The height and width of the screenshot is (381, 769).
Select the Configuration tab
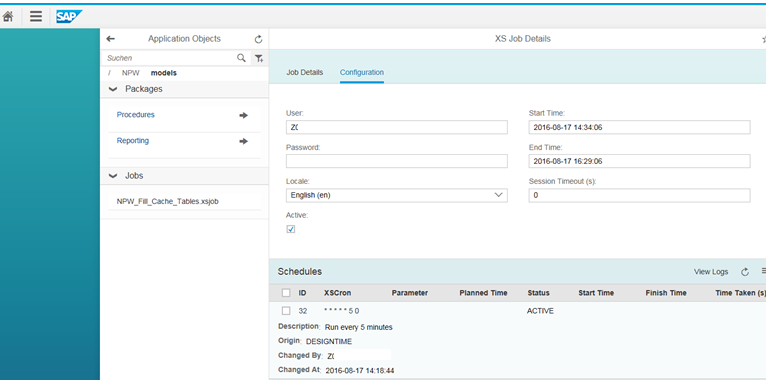pyautogui.click(x=362, y=72)
